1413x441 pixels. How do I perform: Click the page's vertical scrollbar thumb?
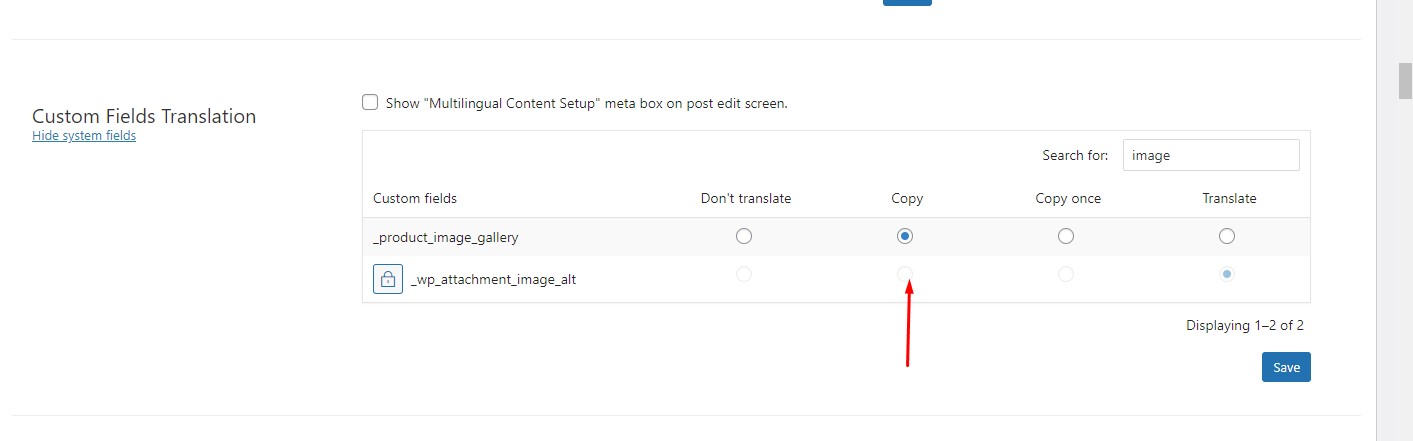pos(1405,80)
